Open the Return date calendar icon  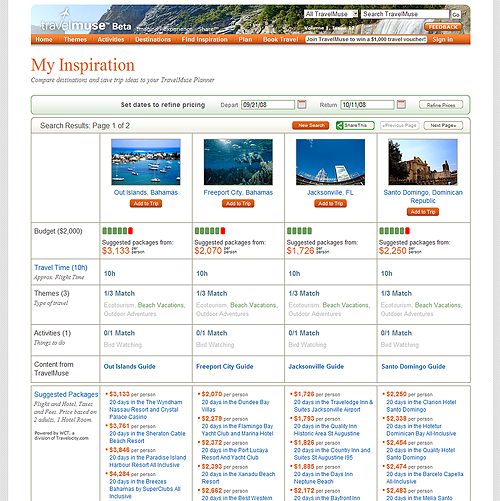(x=401, y=104)
